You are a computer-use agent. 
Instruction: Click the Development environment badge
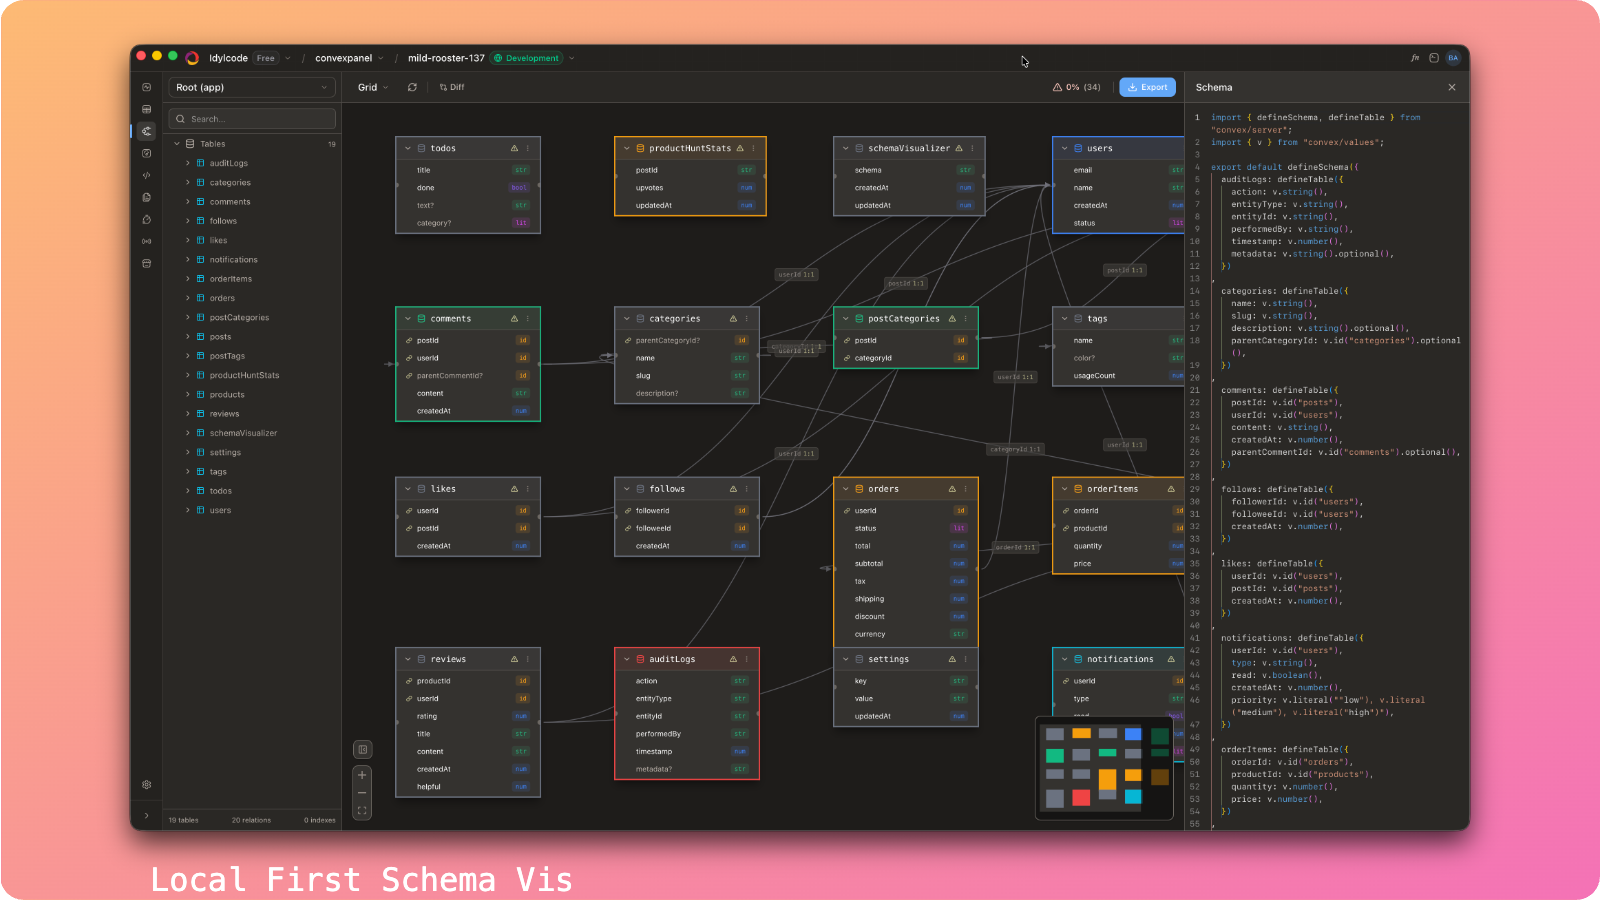527,58
